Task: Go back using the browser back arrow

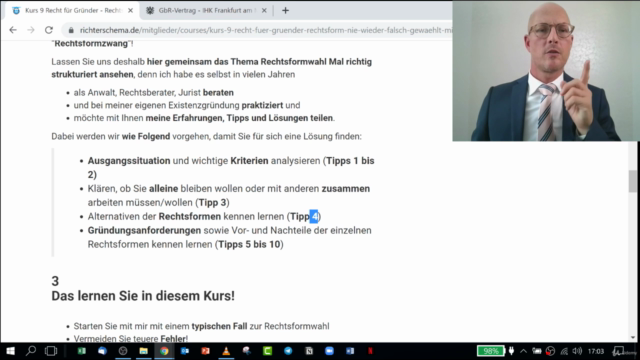Action: click(13, 30)
